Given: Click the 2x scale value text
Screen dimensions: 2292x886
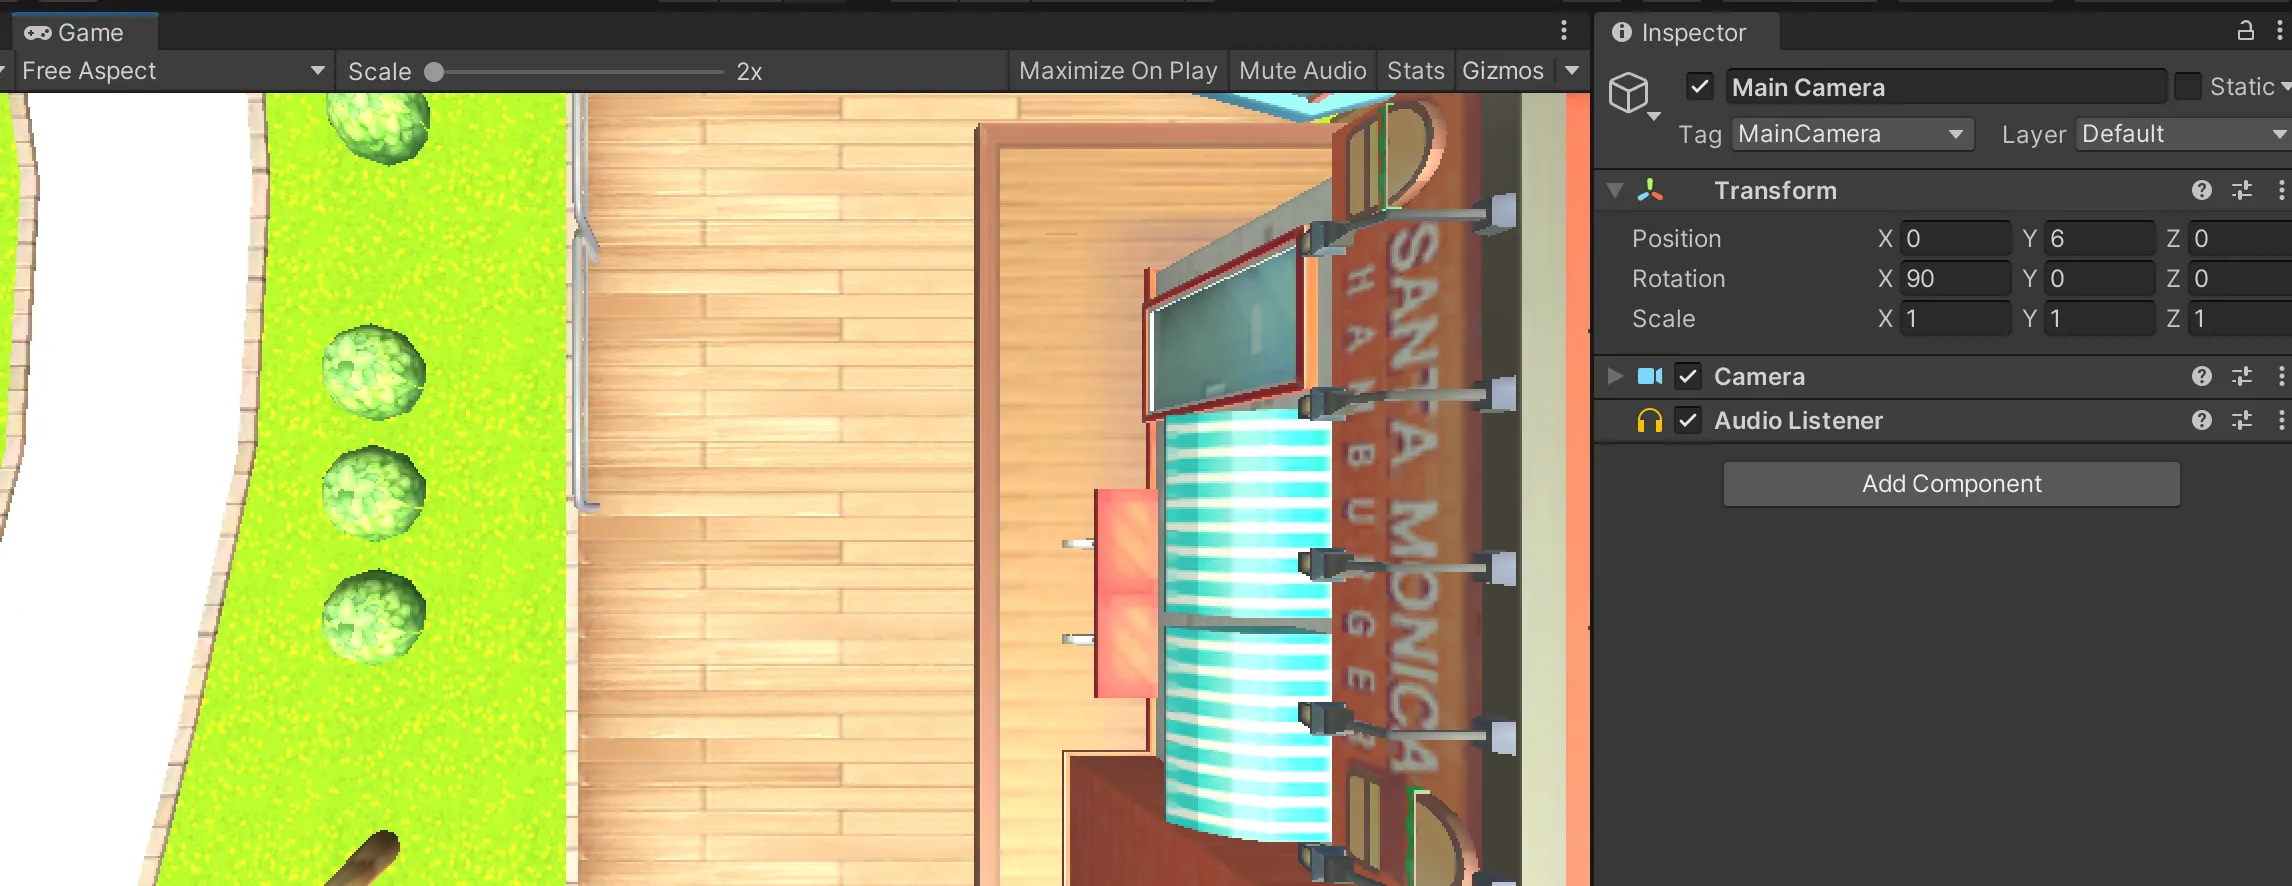Looking at the screenshot, I should [749, 72].
